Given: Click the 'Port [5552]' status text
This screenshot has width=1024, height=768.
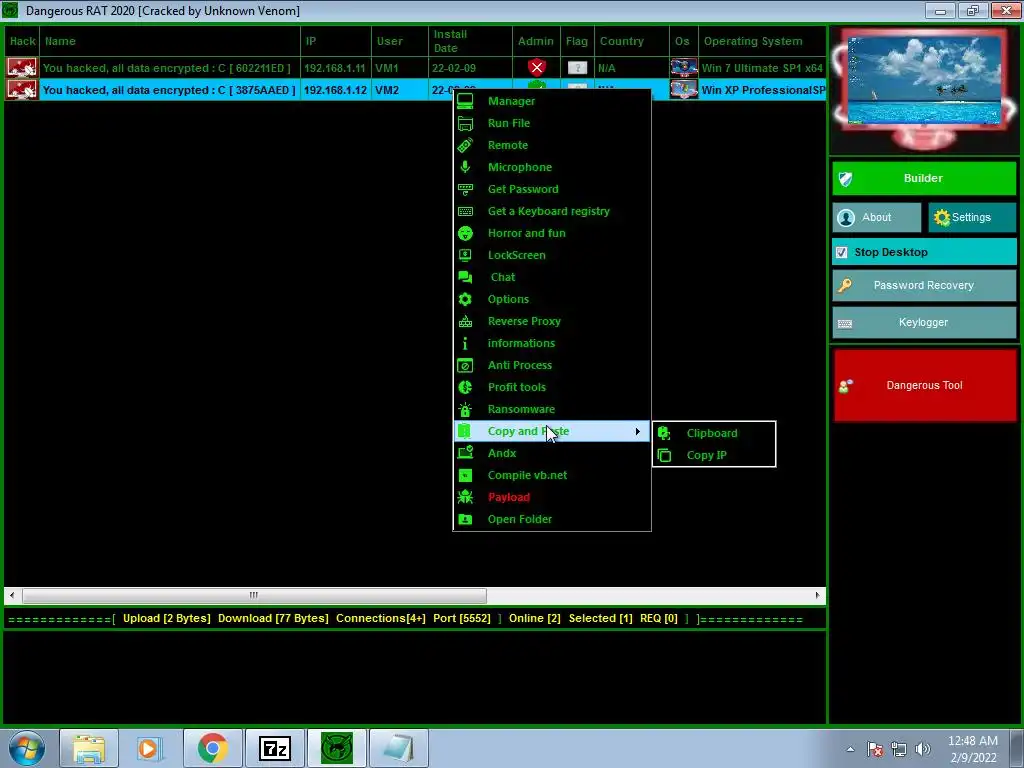Looking at the screenshot, I should pos(462,618).
